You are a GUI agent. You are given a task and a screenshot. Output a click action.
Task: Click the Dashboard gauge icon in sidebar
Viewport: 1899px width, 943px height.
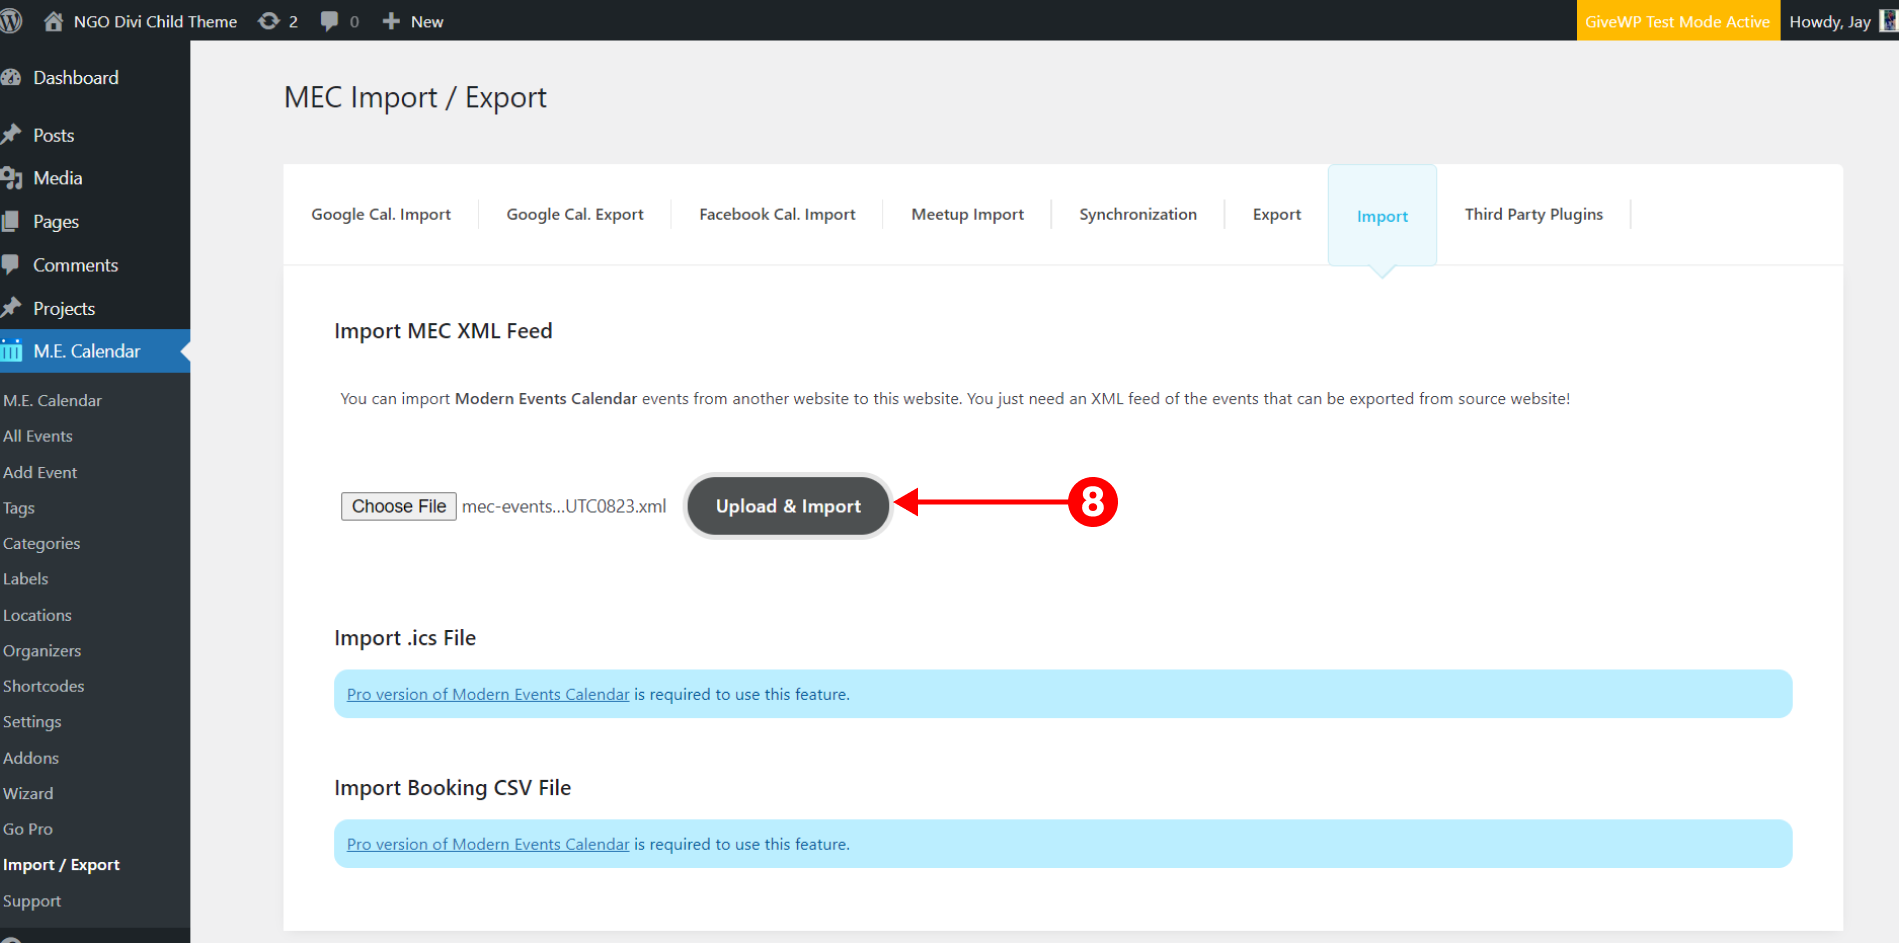[x=11, y=77]
